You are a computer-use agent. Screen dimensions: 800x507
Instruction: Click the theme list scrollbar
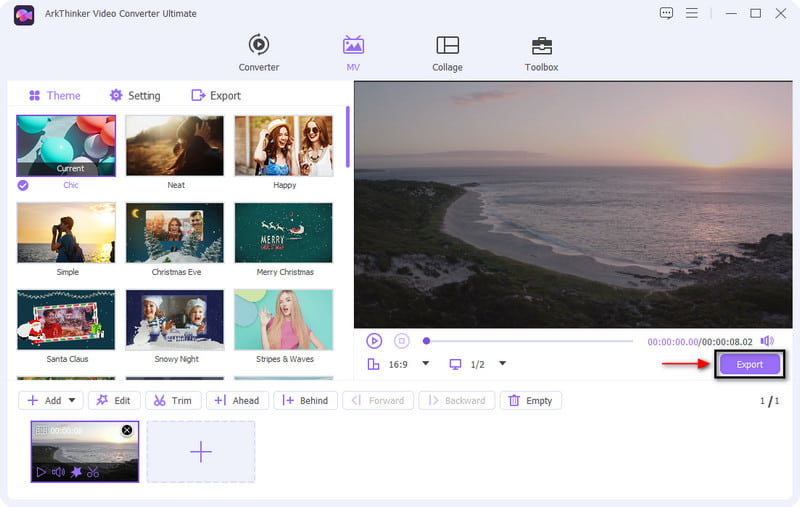pos(347,137)
